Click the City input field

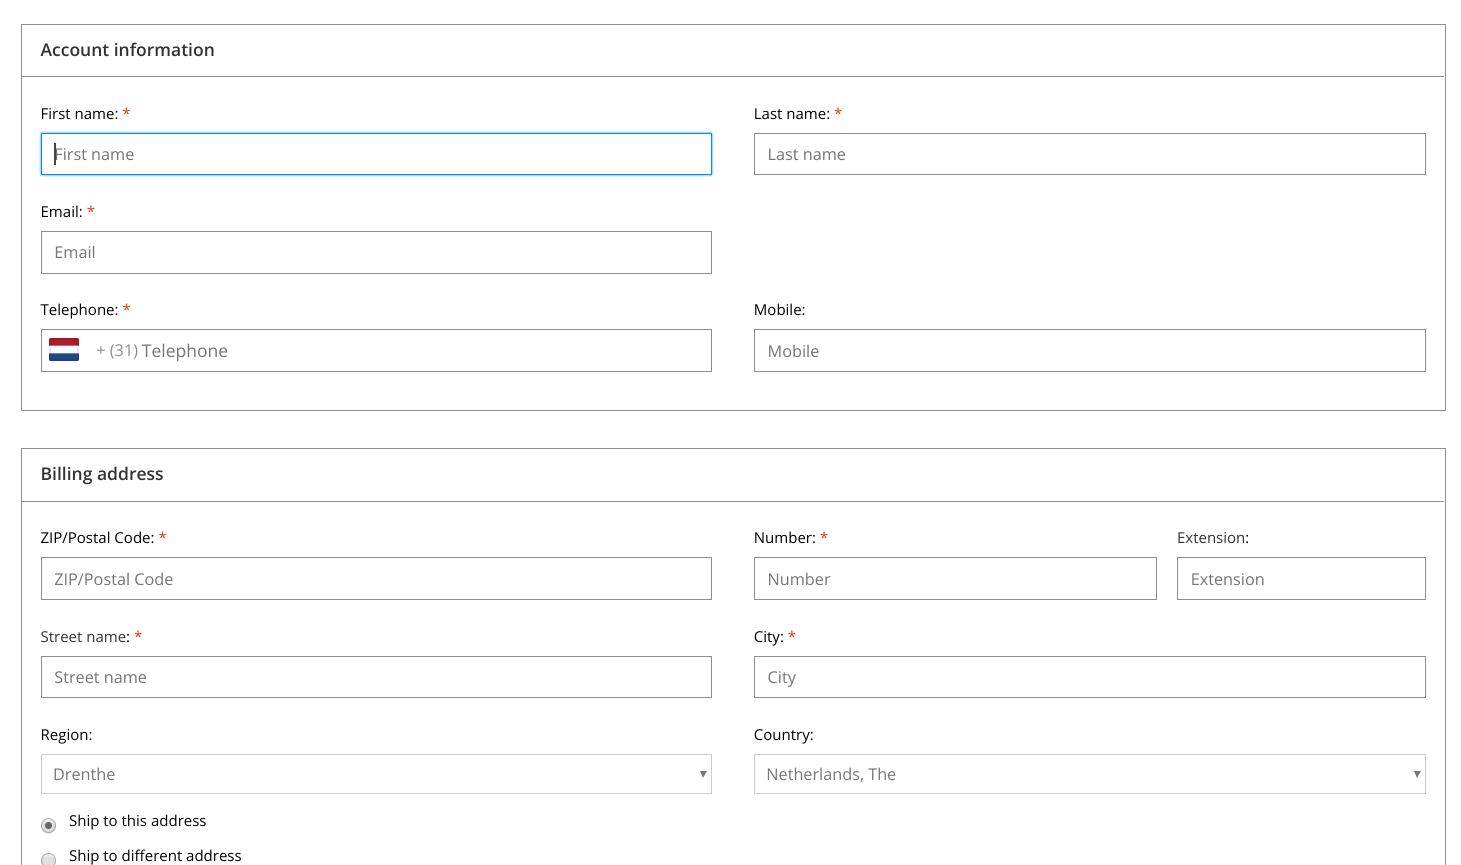click(1089, 677)
